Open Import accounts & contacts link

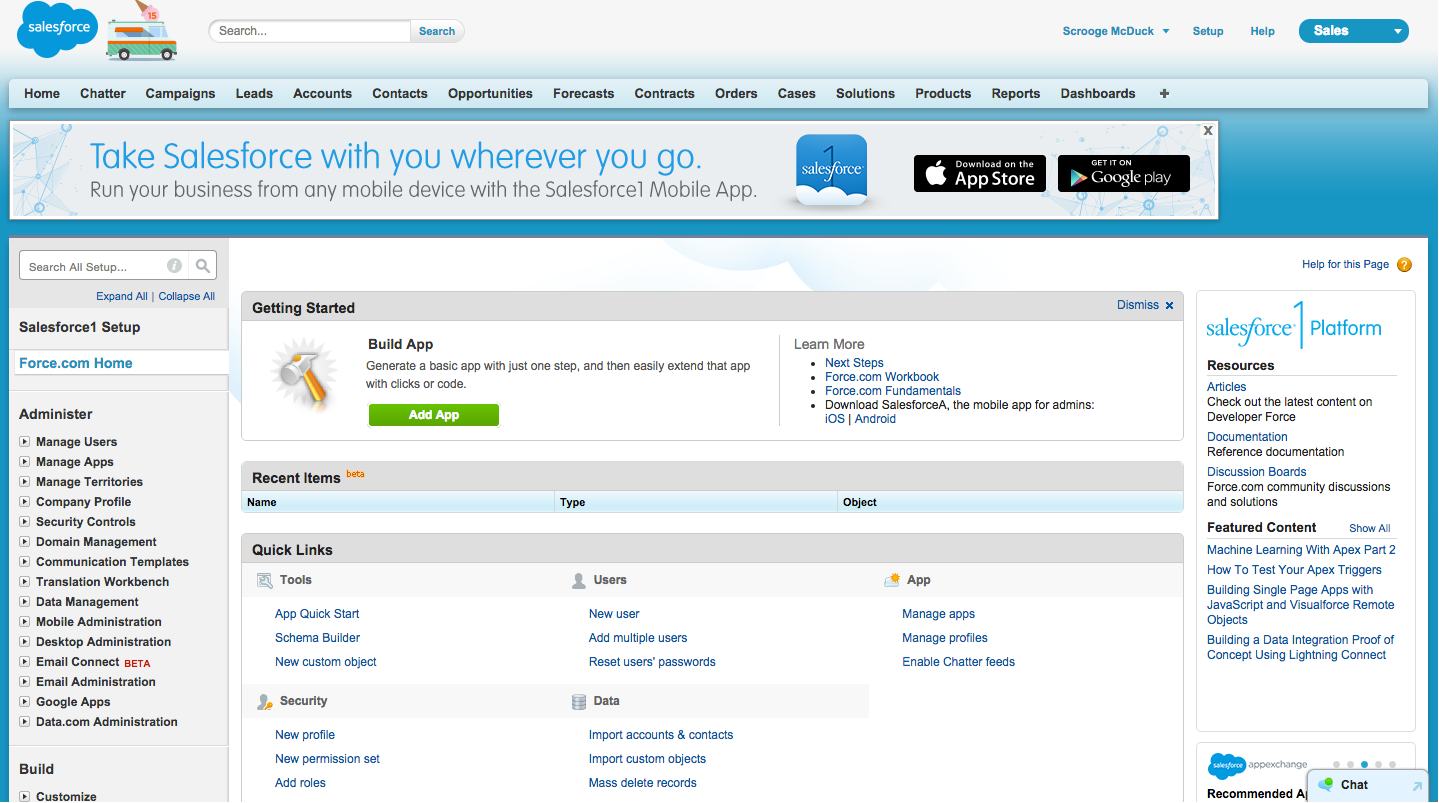[661, 735]
